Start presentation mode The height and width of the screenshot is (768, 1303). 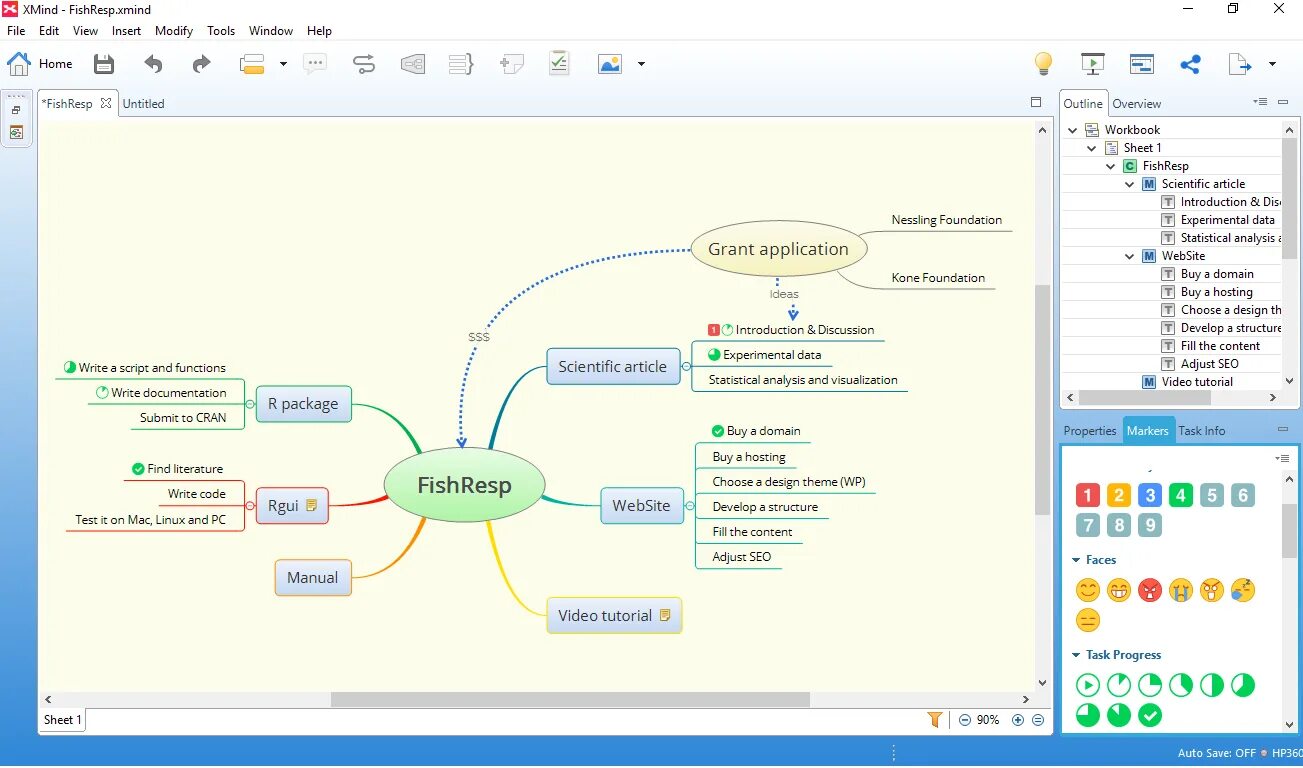coord(1092,64)
